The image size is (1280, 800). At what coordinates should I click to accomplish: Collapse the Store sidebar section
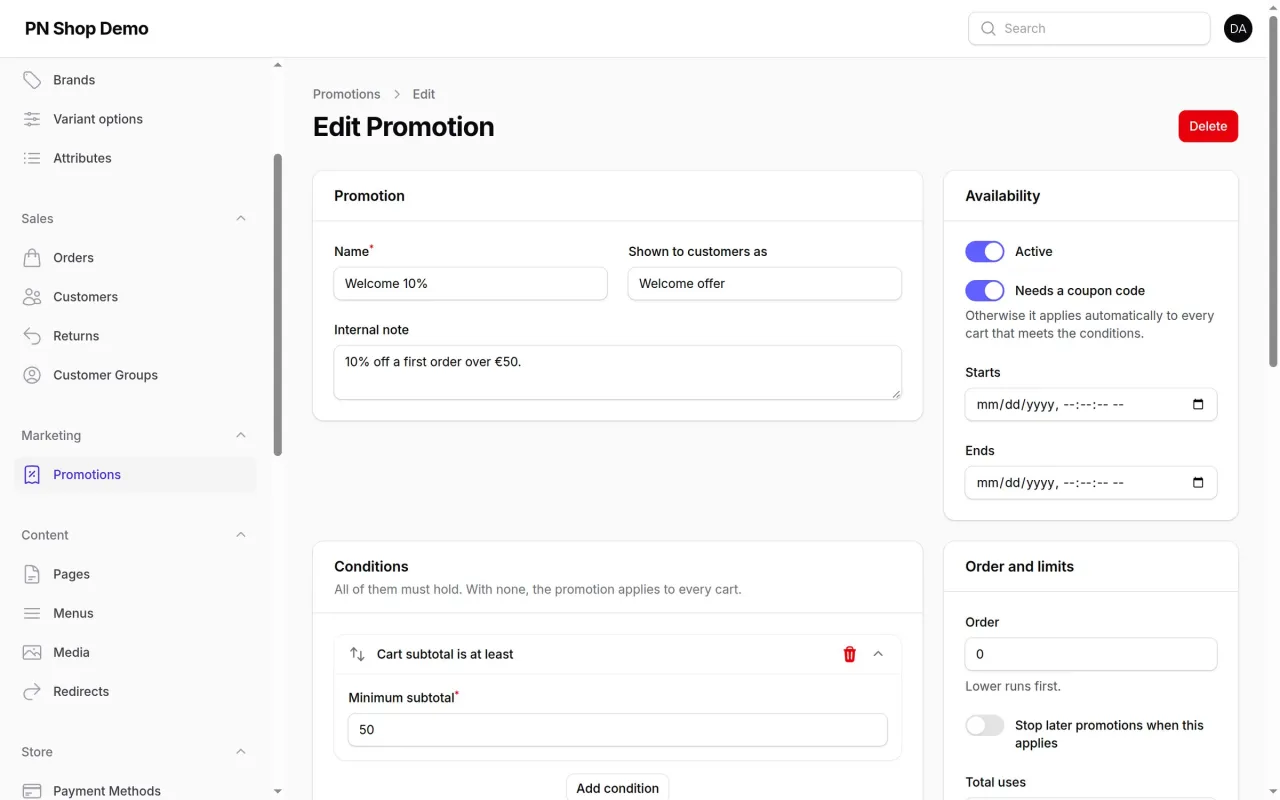[241, 752]
